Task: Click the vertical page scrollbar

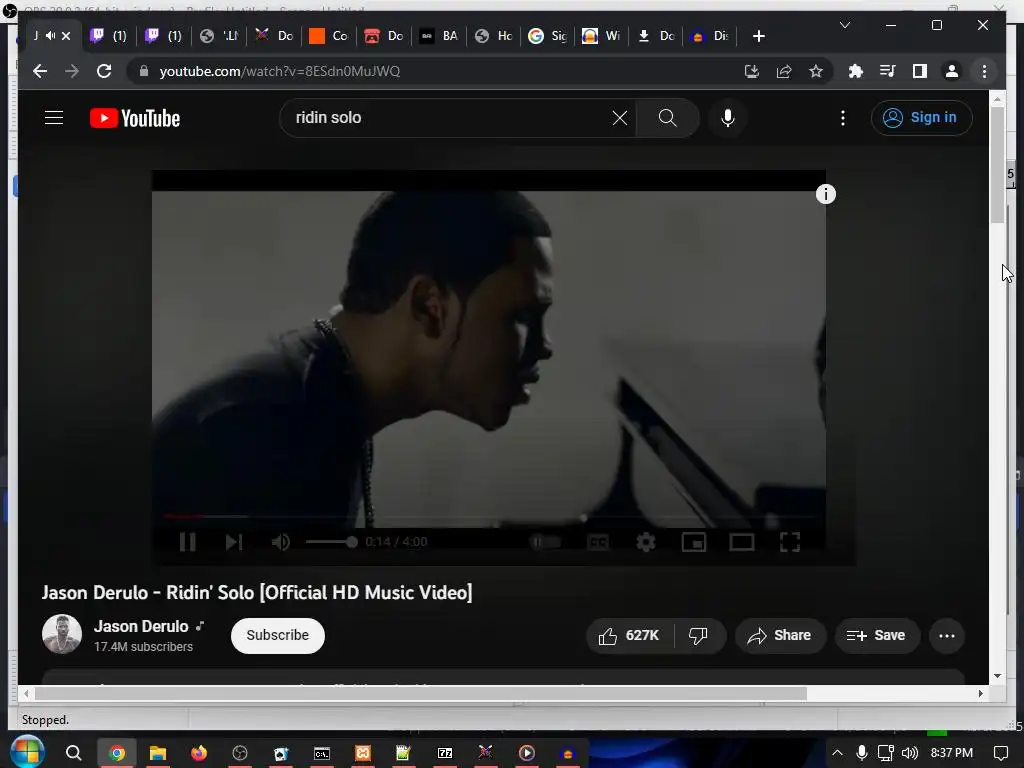Action: point(997,167)
